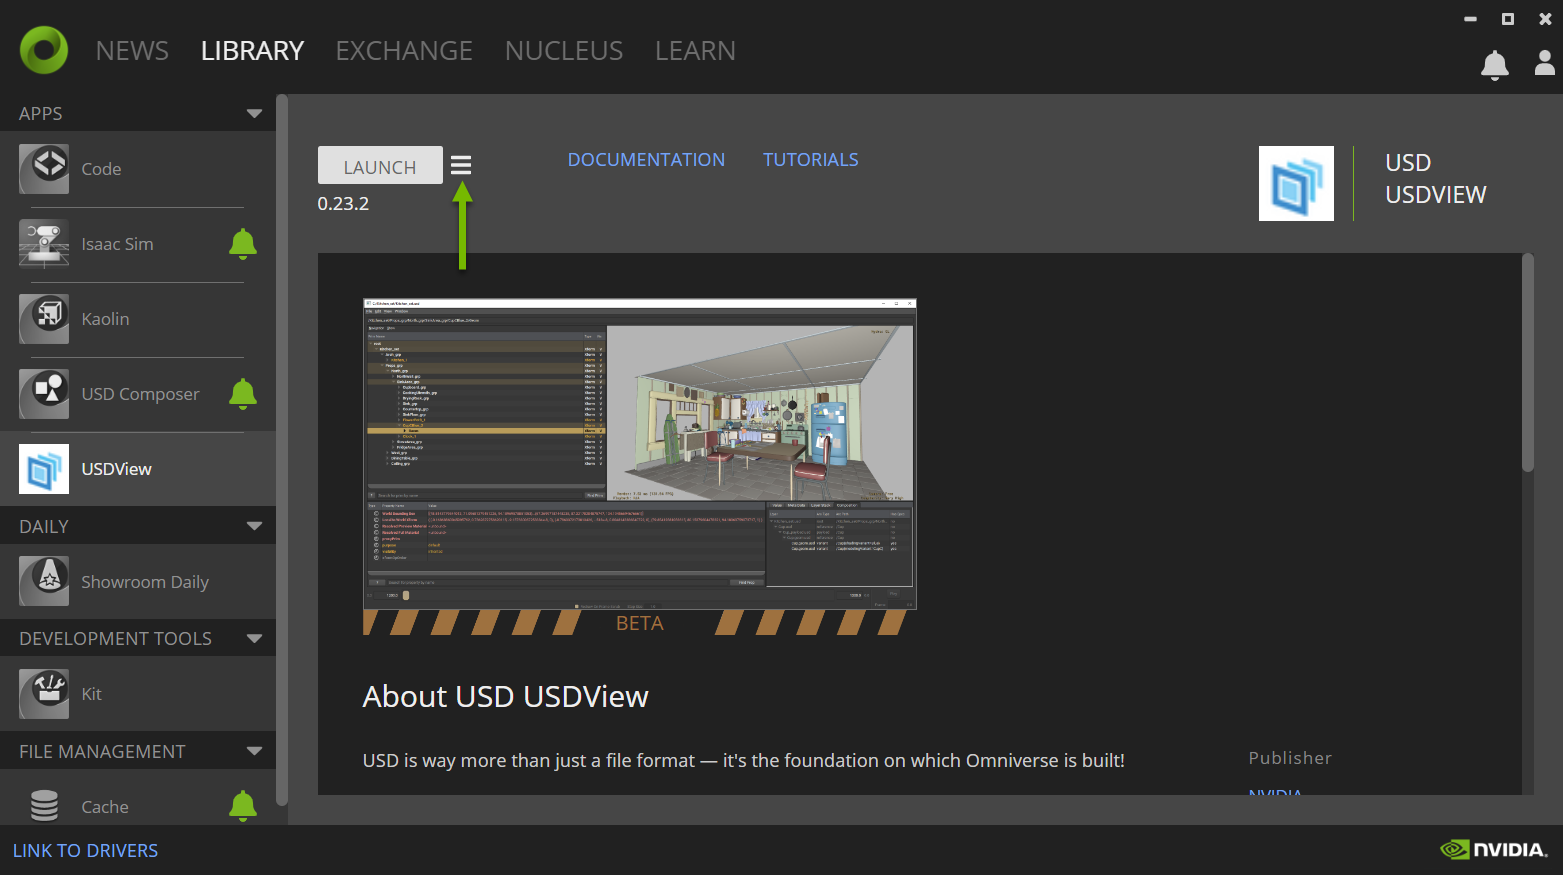Click the USD USDView blue logo
Viewport: 1563px width, 875px height.
tap(1296, 184)
